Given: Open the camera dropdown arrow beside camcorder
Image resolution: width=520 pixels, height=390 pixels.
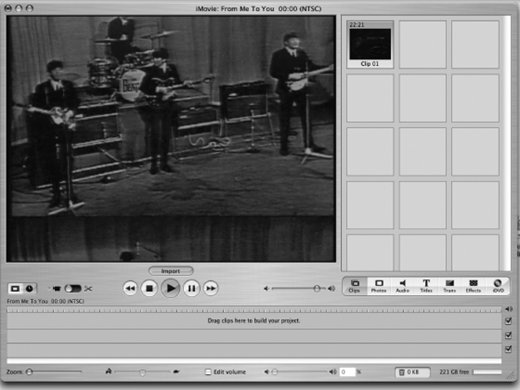Looking at the screenshot, I should pyautogui.click(x=49, y=288).
